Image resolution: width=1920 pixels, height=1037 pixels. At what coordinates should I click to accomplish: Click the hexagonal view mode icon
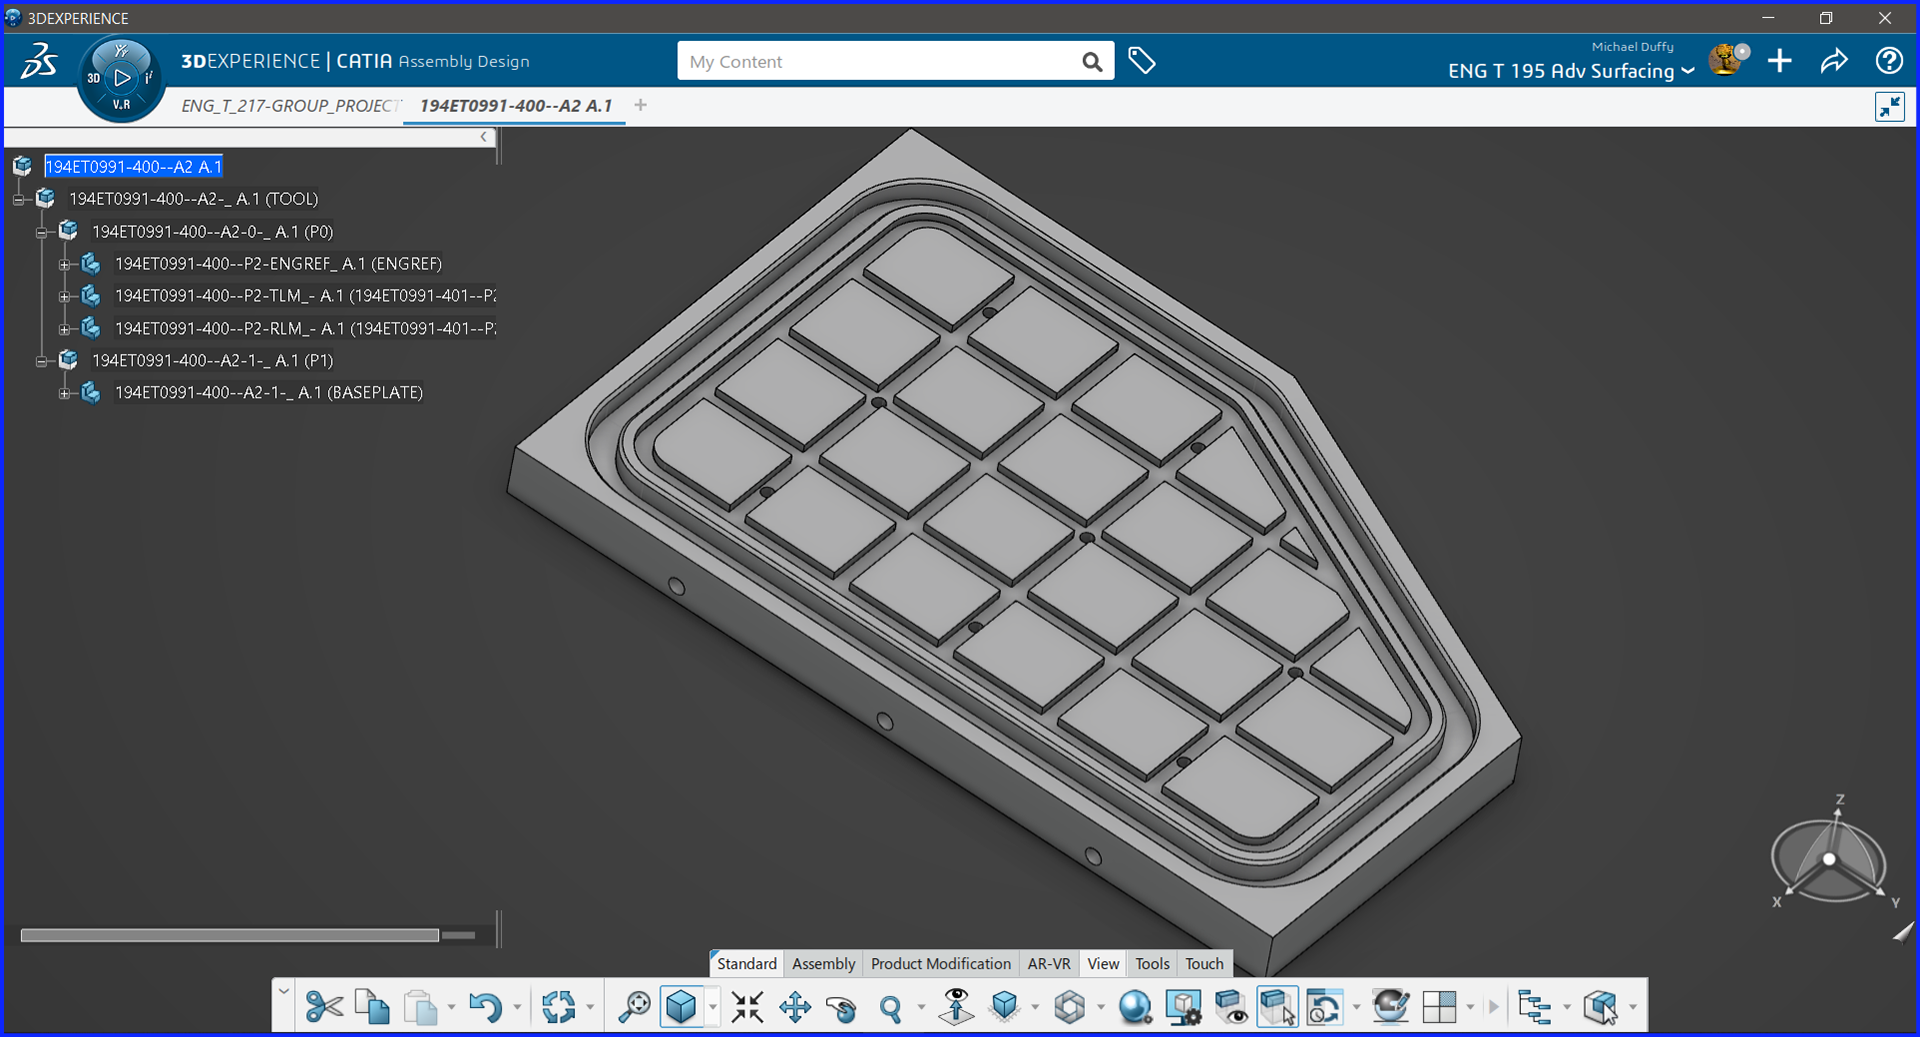(1070, 1006)
